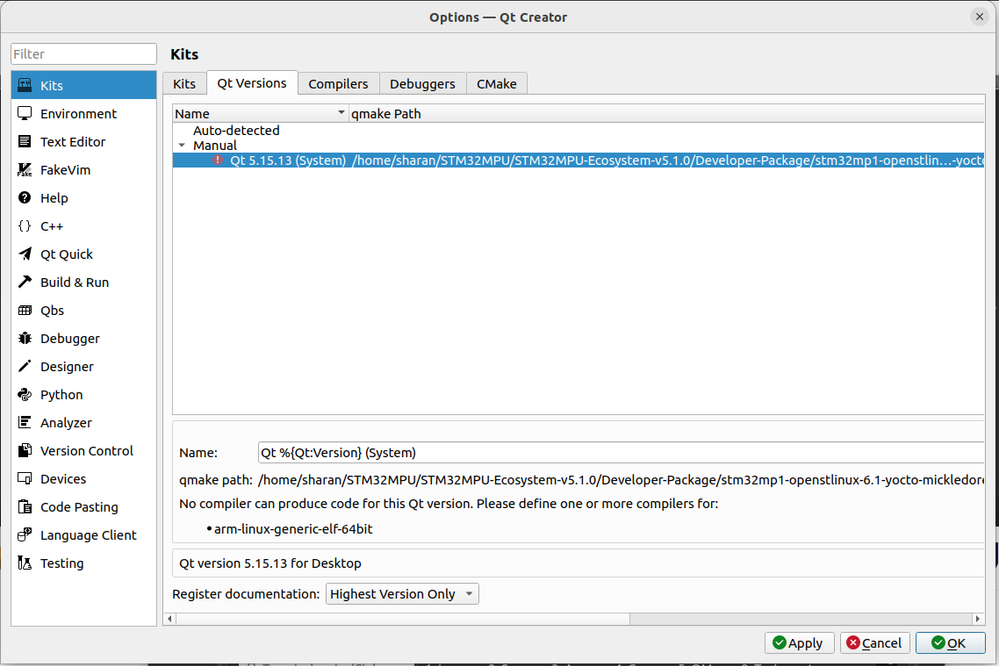Click the FakeVim settings icon
The width and height of the screenshot is (999, 666).
tap(25, 170)
